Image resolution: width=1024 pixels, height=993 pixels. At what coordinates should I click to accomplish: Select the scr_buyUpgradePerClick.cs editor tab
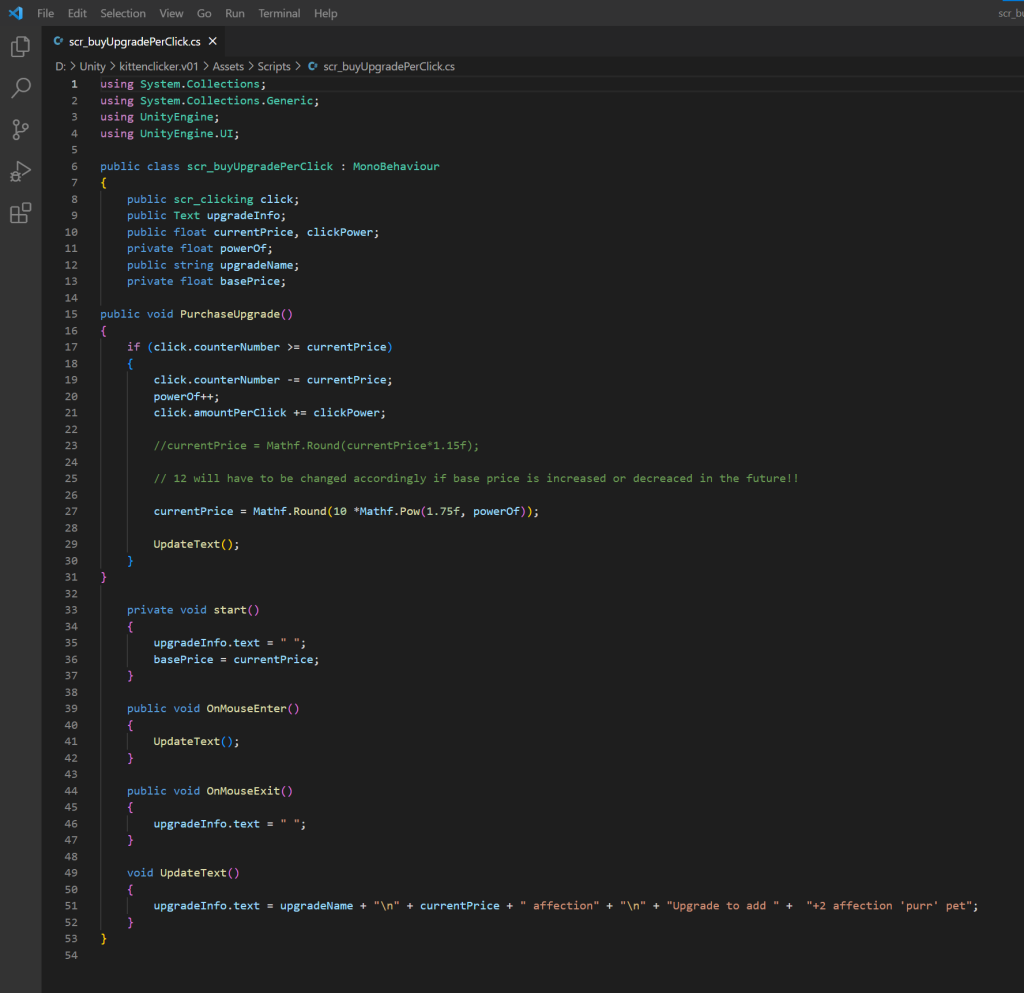tap(134, 42)
